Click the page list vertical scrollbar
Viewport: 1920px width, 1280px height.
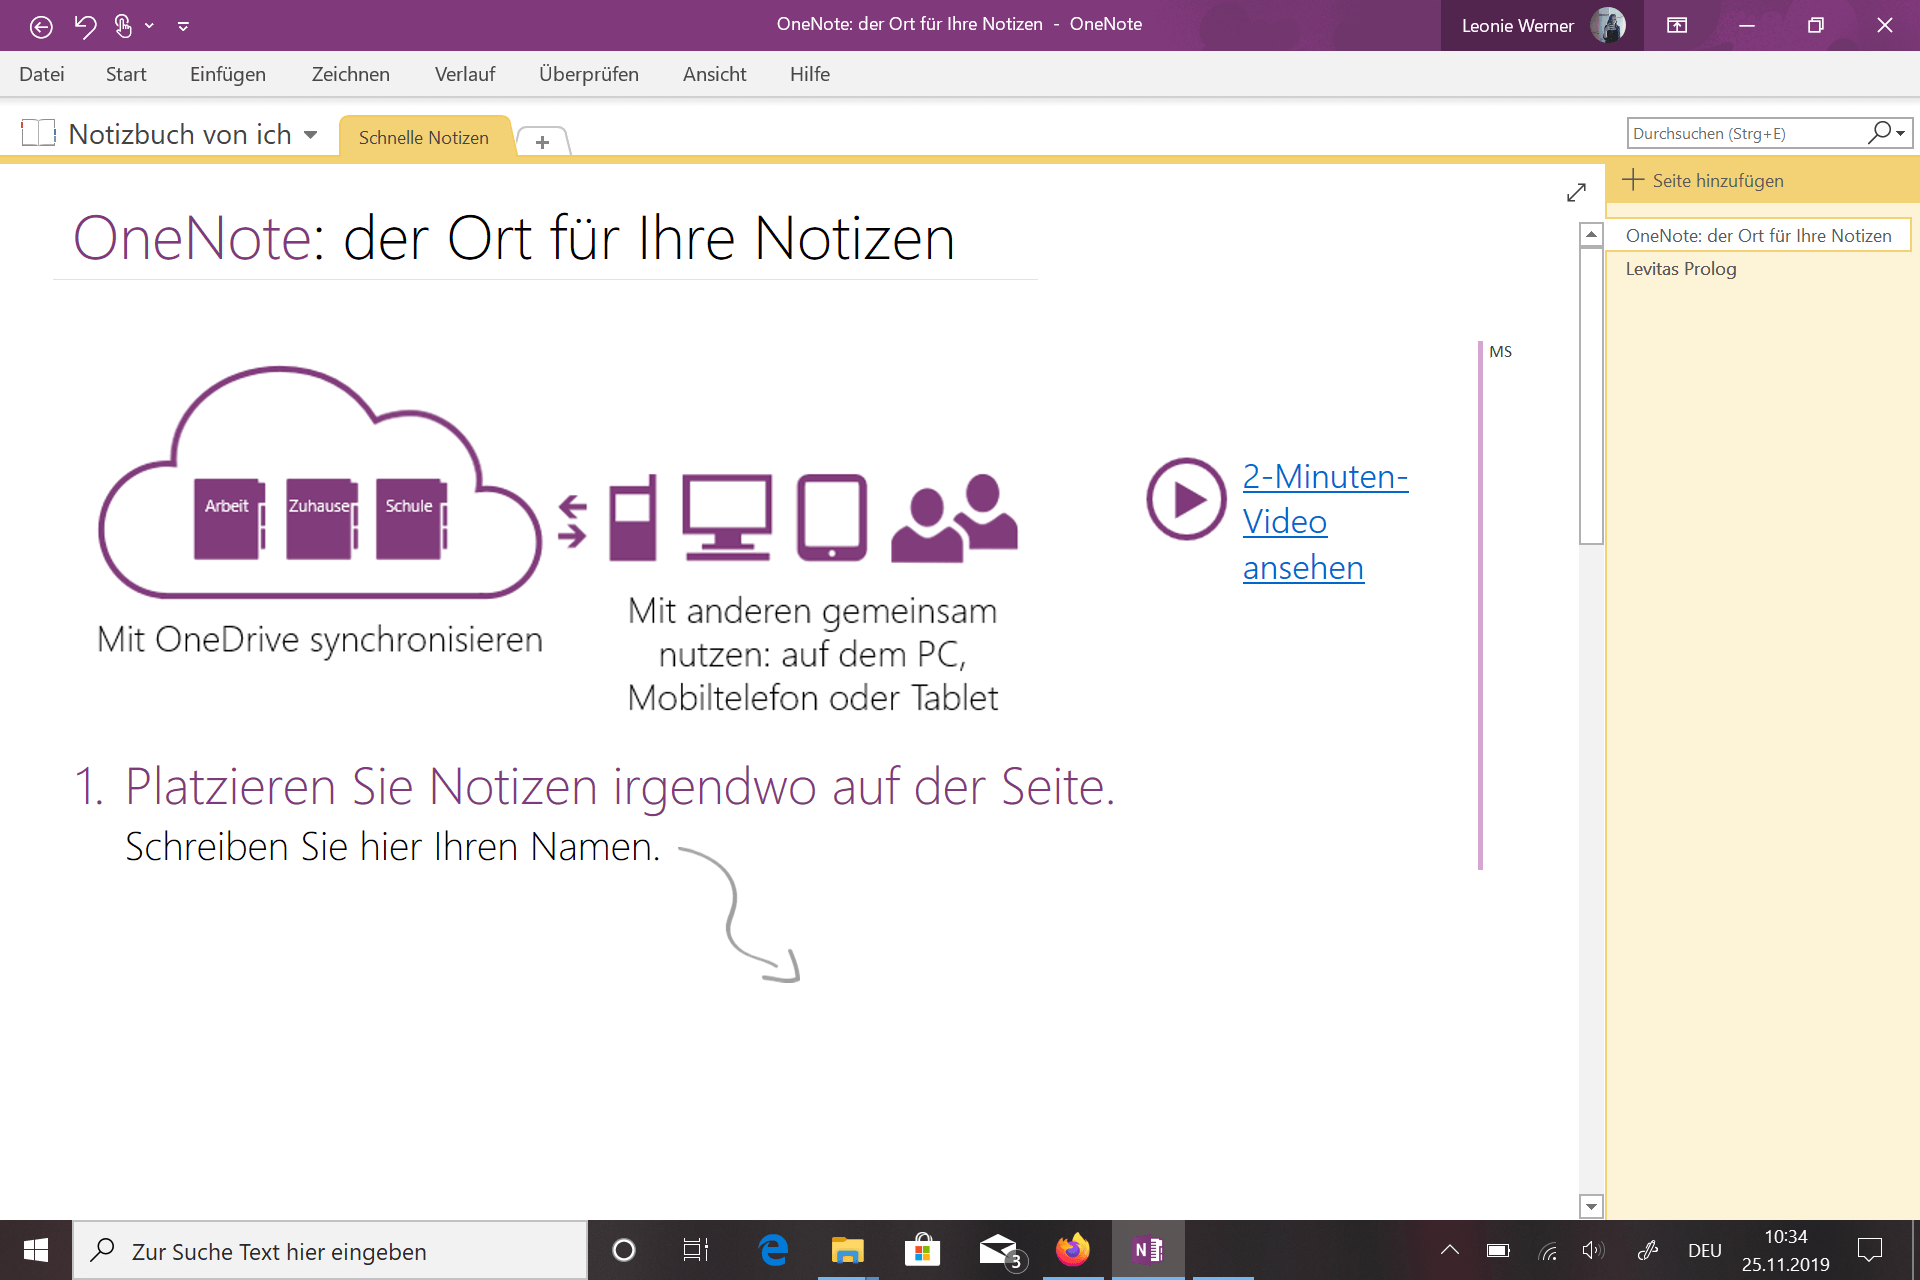(x=1591, y=396)
